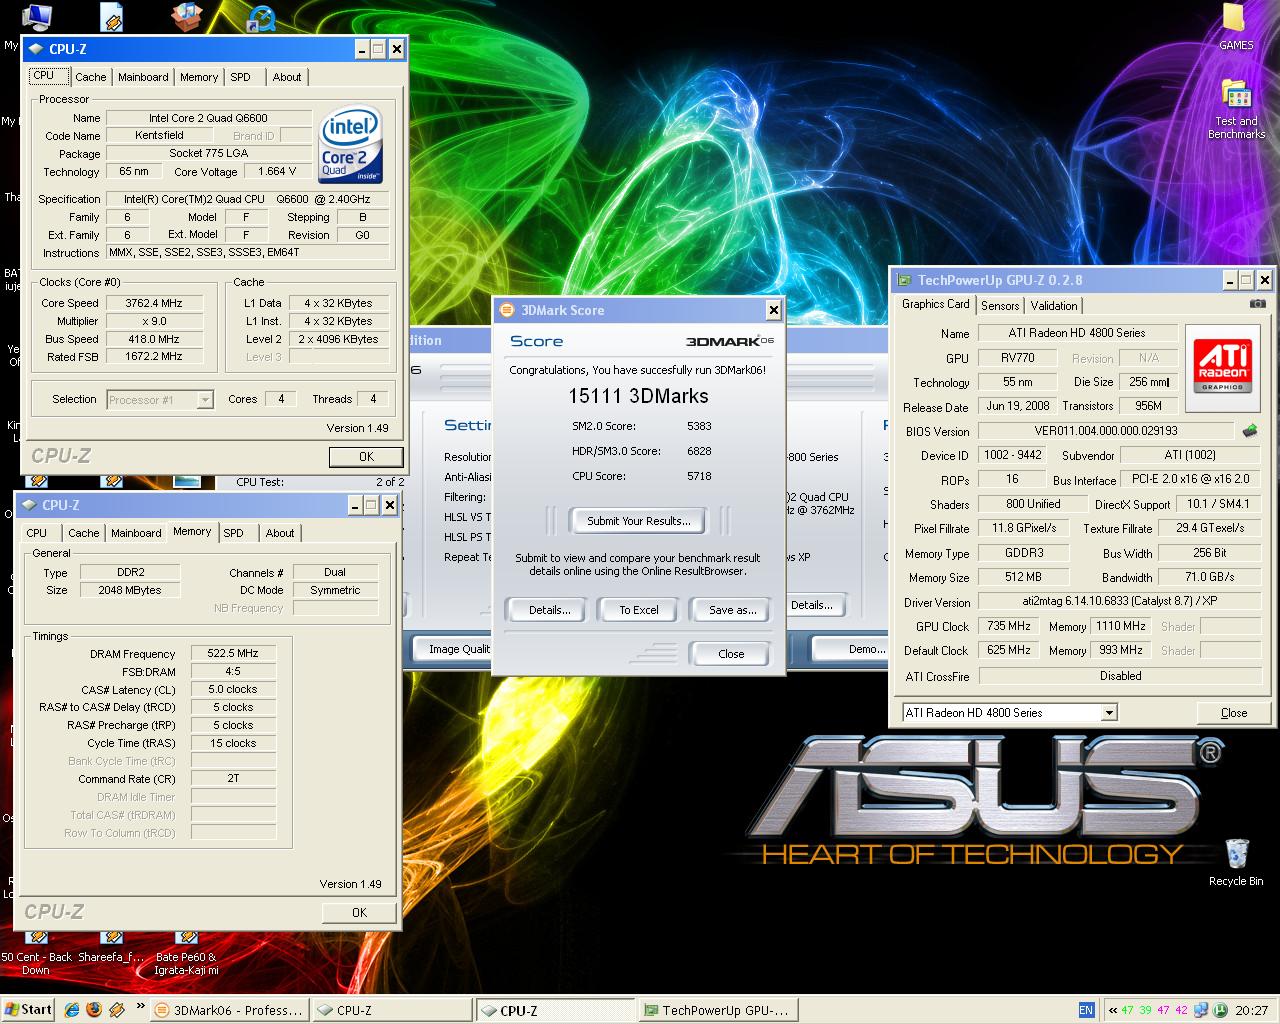
Task: Click the Driver Version field in GPU-Z
Action: (1120, 601)
